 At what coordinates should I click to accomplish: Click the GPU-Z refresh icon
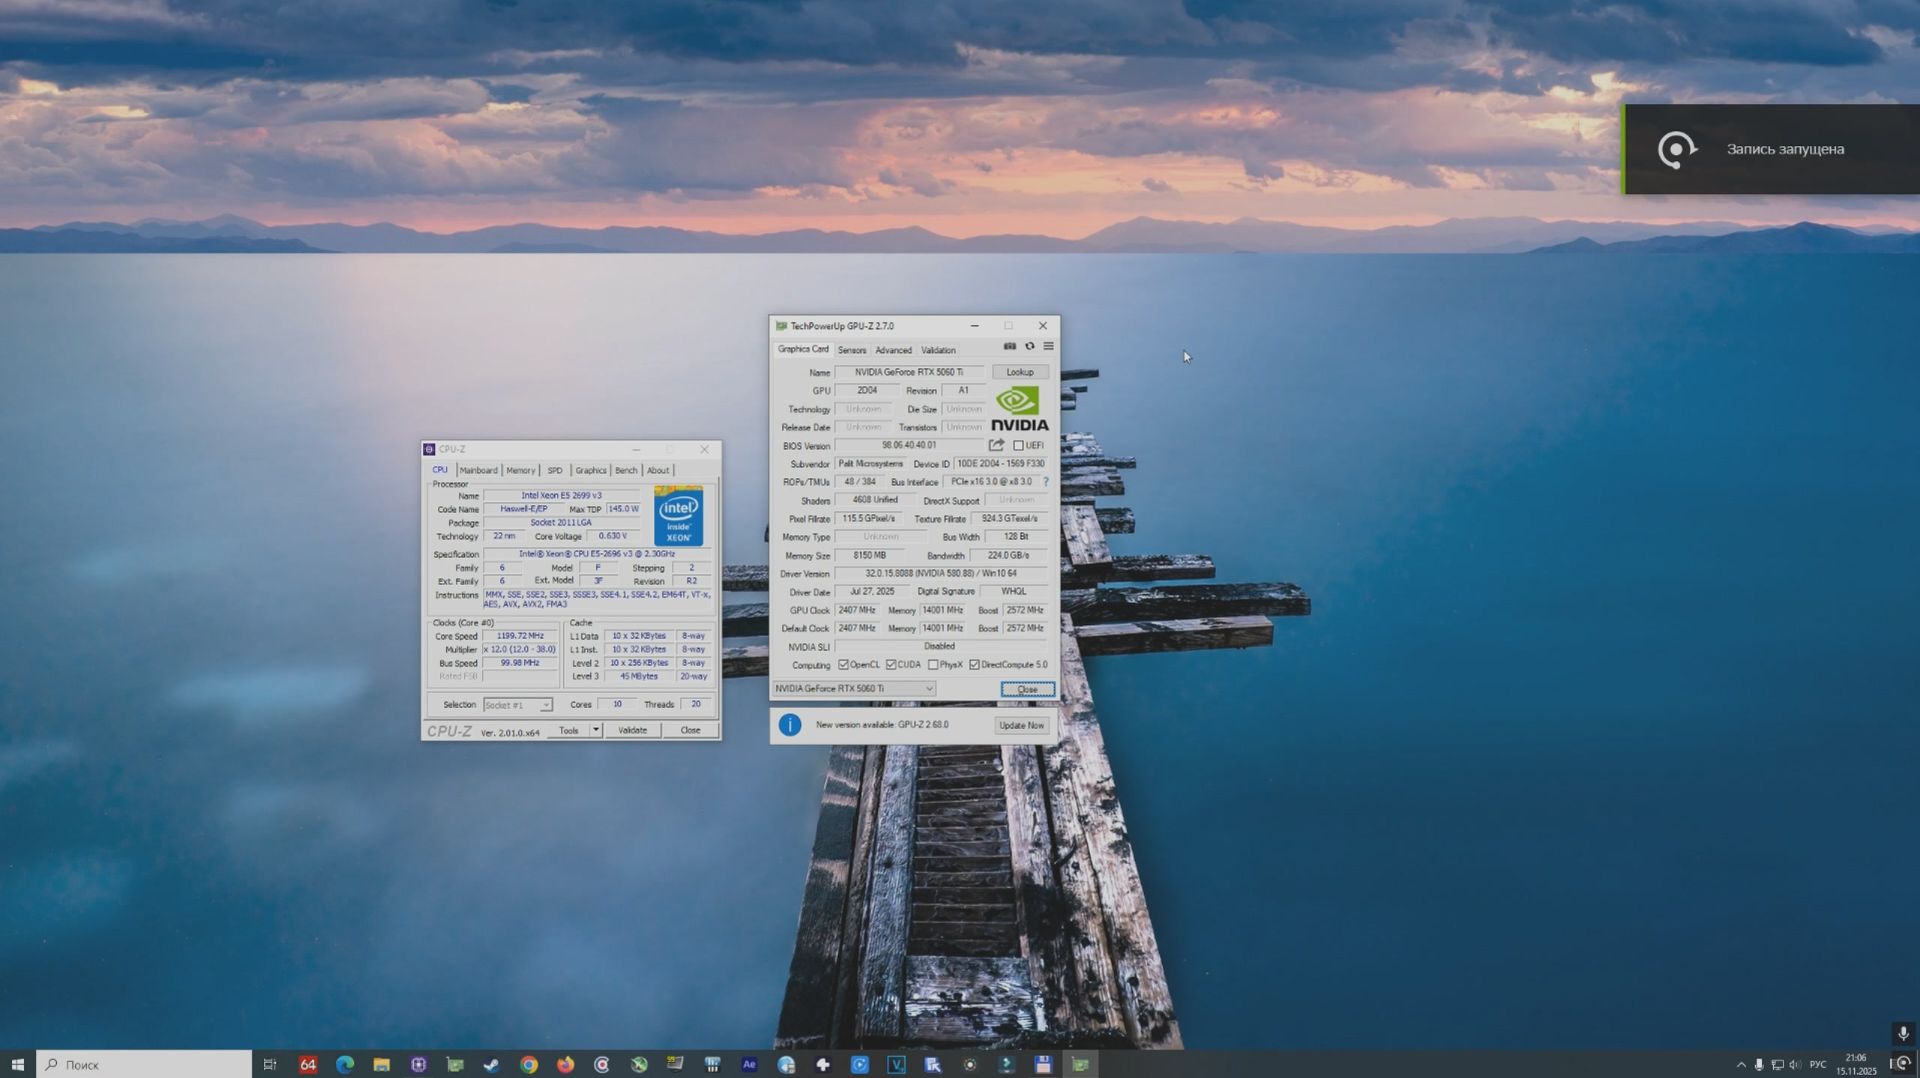point(1030,346)
